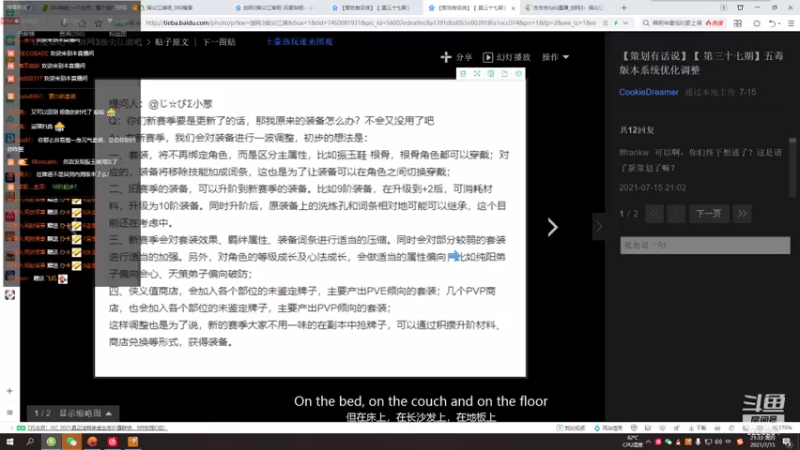Image resolution: width=800 pixels, height=450 pixels.
Task: Open the 操作 dropdown menu
Action: point(555,57)
